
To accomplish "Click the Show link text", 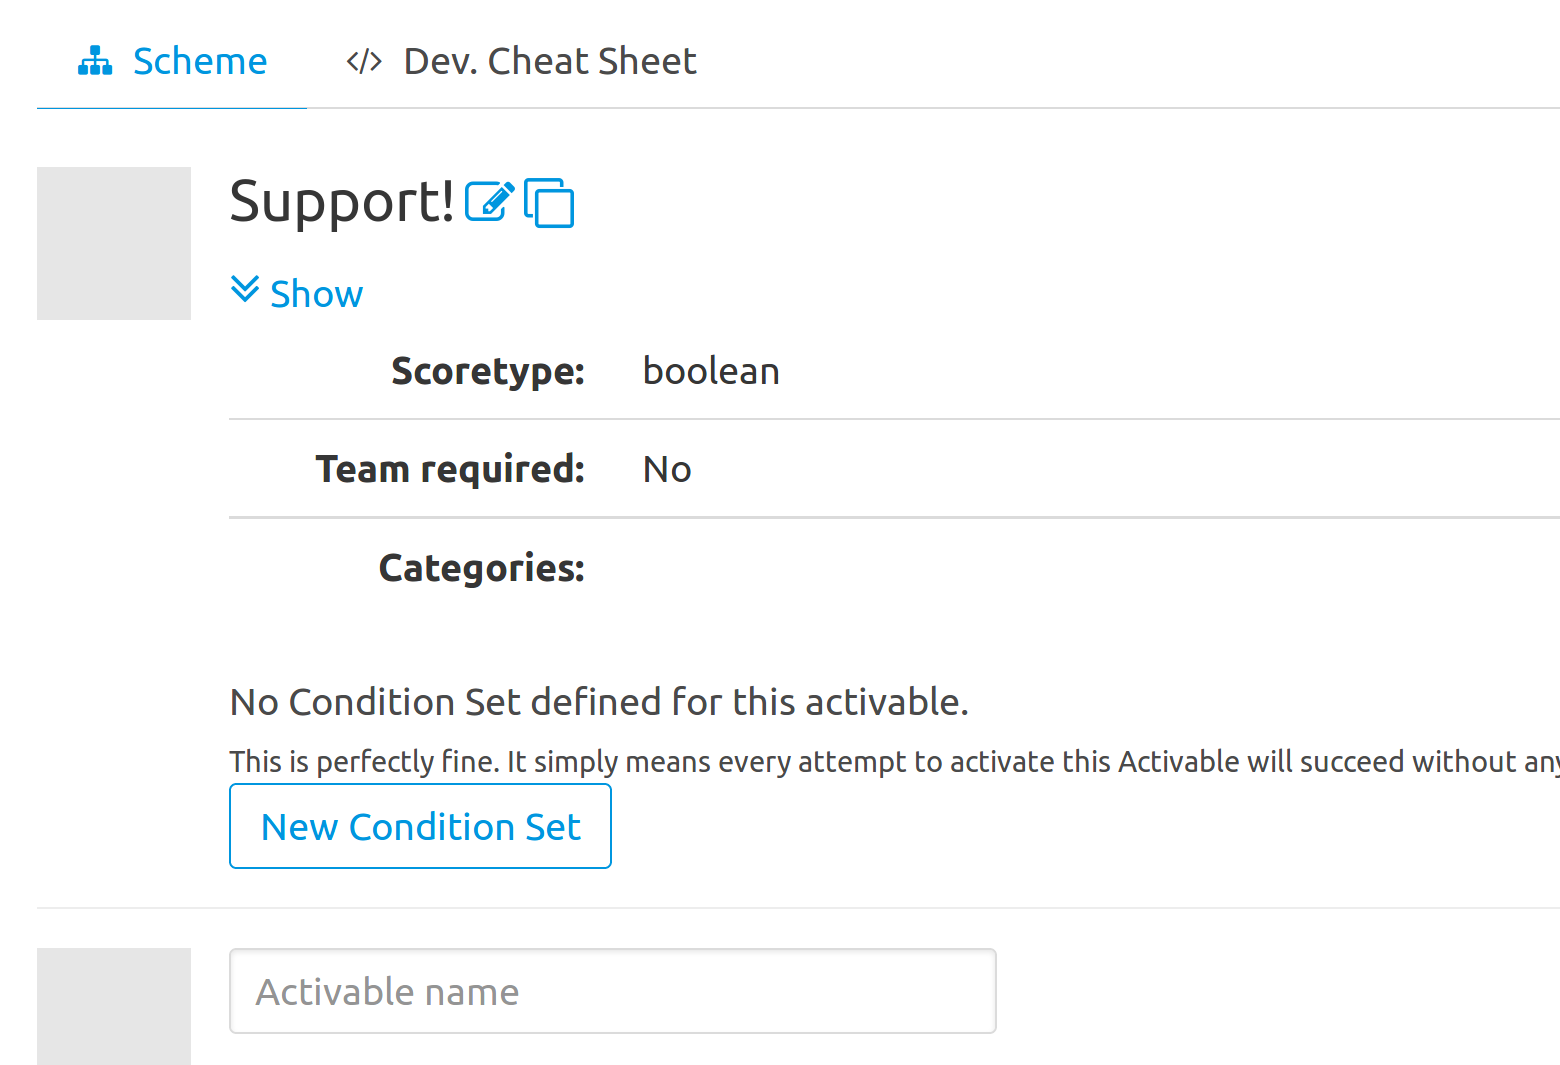I will [316, 294].
